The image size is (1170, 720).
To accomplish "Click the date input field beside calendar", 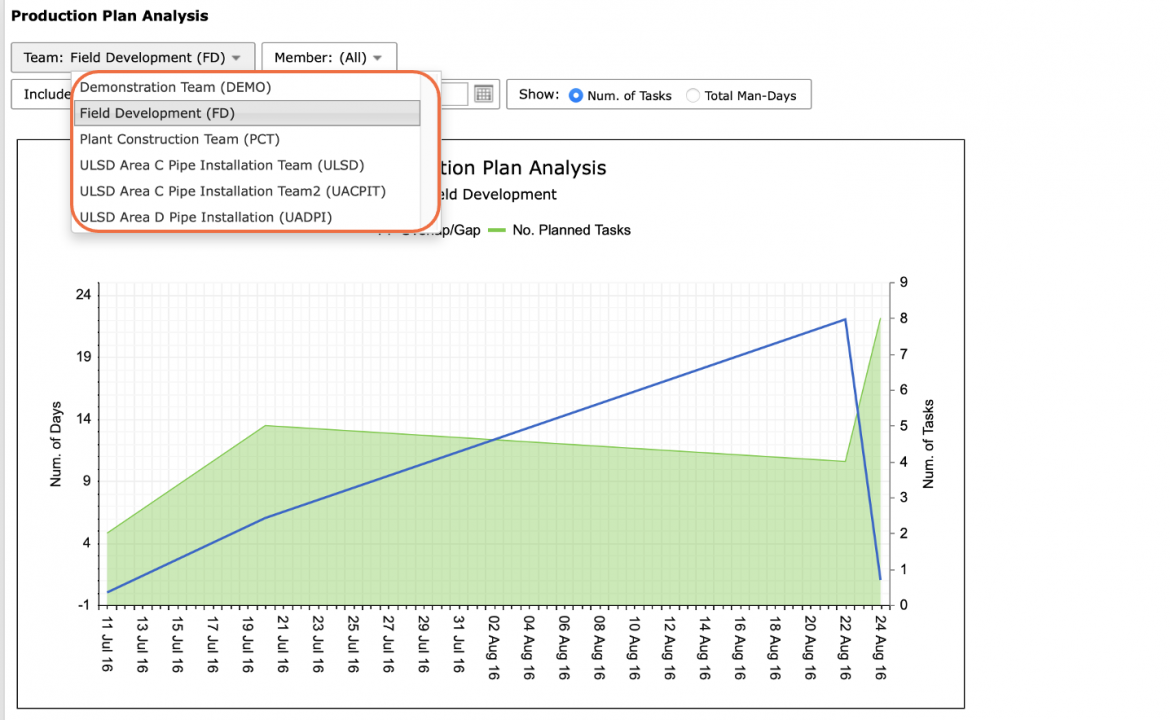I will (x=454, y=94).
